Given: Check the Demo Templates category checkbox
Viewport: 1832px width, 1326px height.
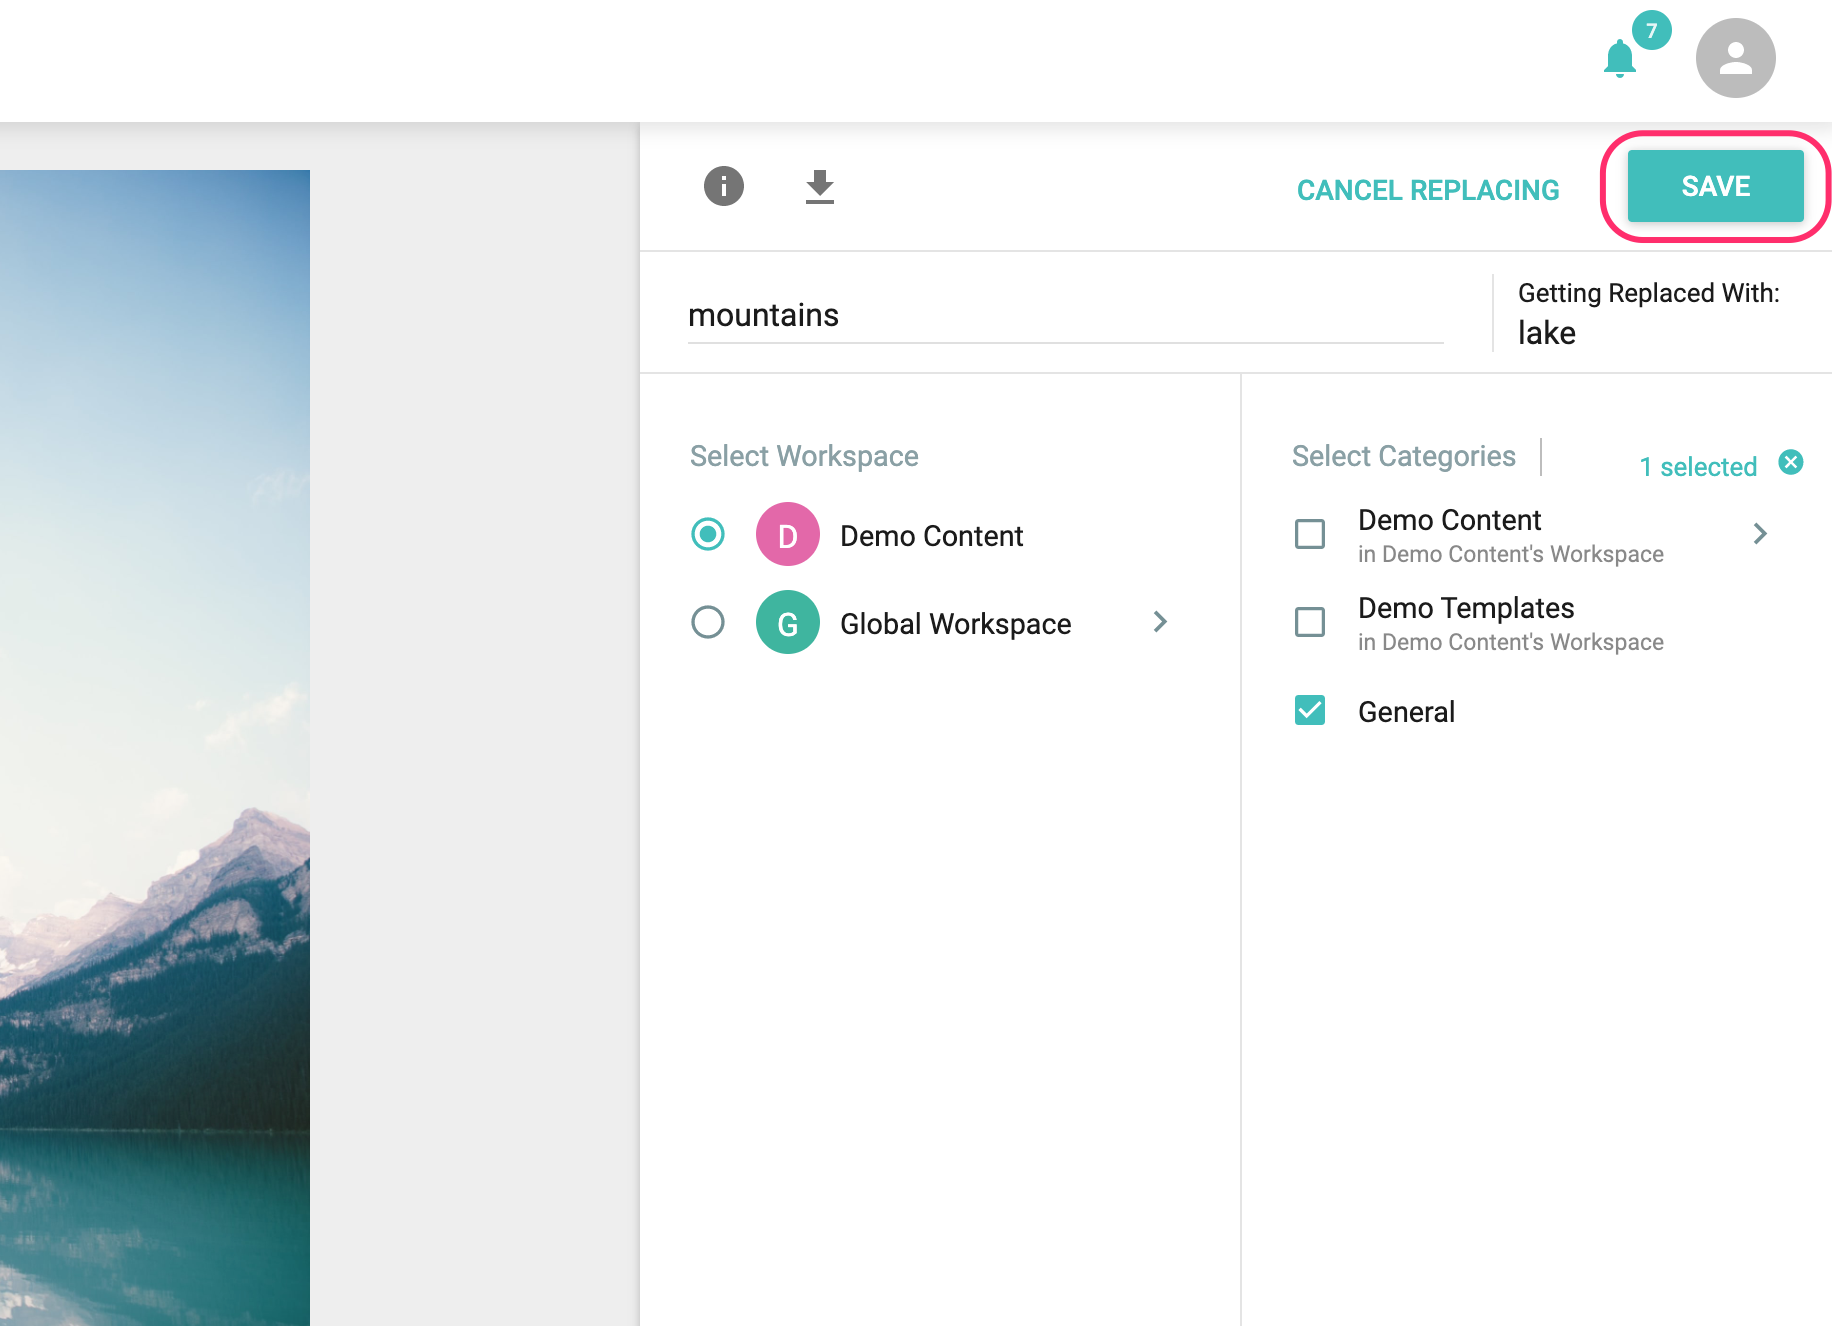Looking at the screenshot, I should 1310,622.
